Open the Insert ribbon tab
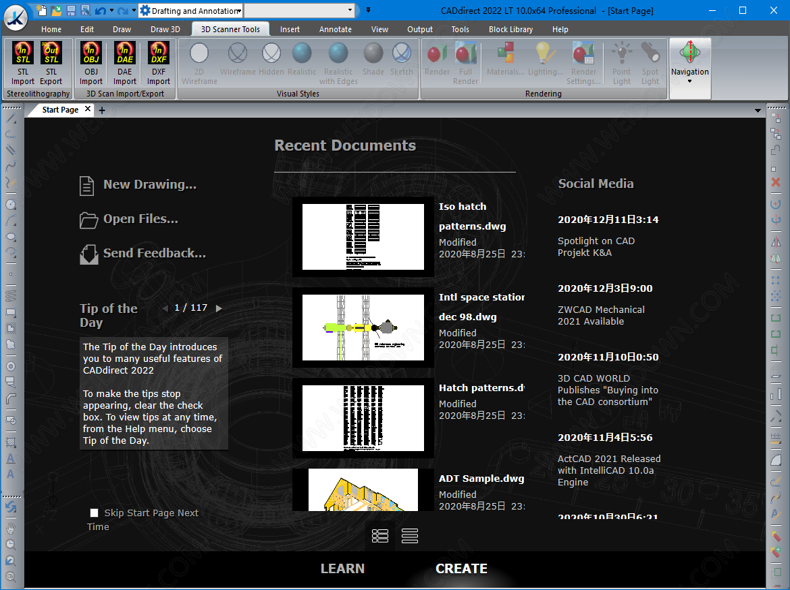Image resolution: width=790 pixels, height=590 pixels. 290,29
